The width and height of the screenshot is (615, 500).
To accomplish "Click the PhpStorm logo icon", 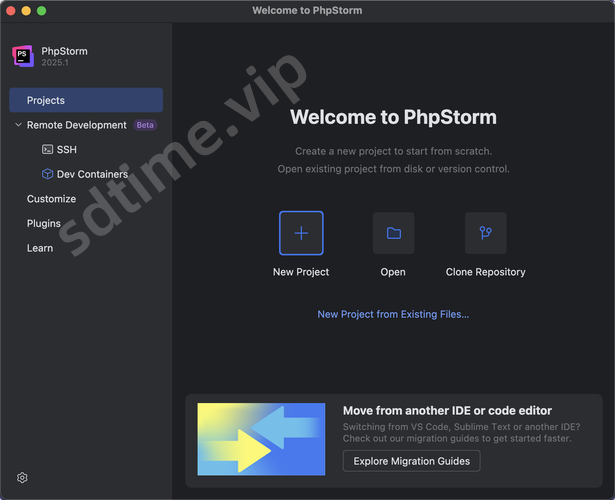I will (x=23, y=56).
